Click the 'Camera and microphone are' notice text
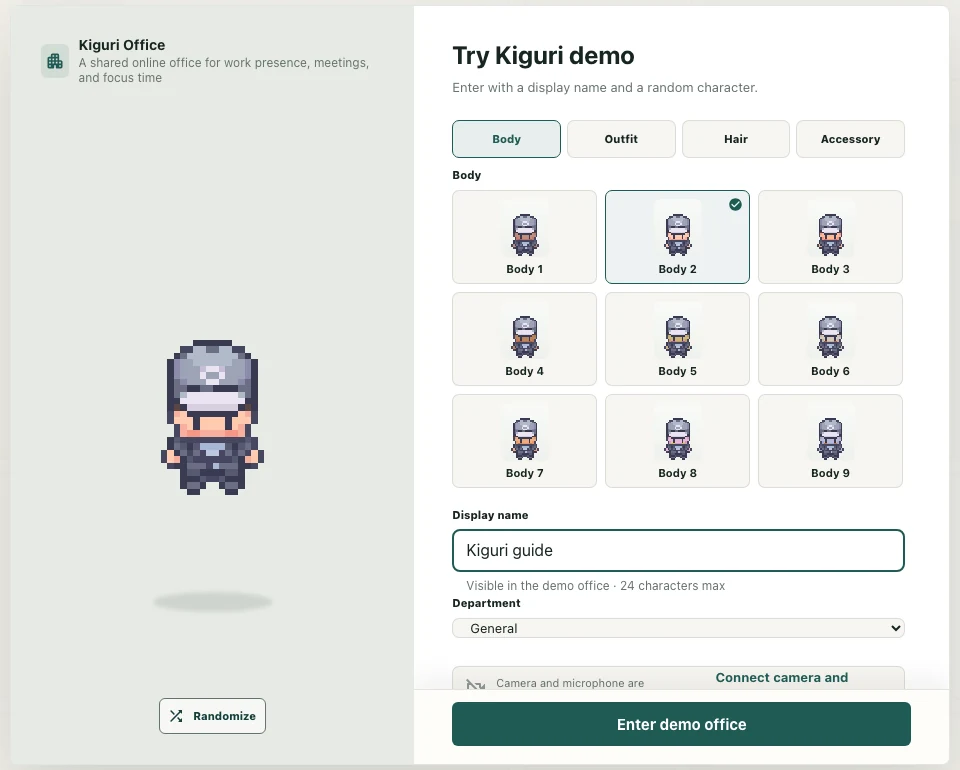Image resolution: width=960 pixels, height=770 pixels. coord(570,683)
